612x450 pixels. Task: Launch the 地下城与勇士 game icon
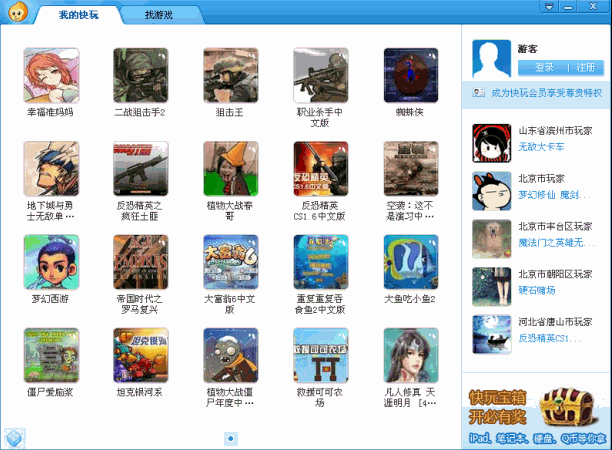(x=51, y=169)
